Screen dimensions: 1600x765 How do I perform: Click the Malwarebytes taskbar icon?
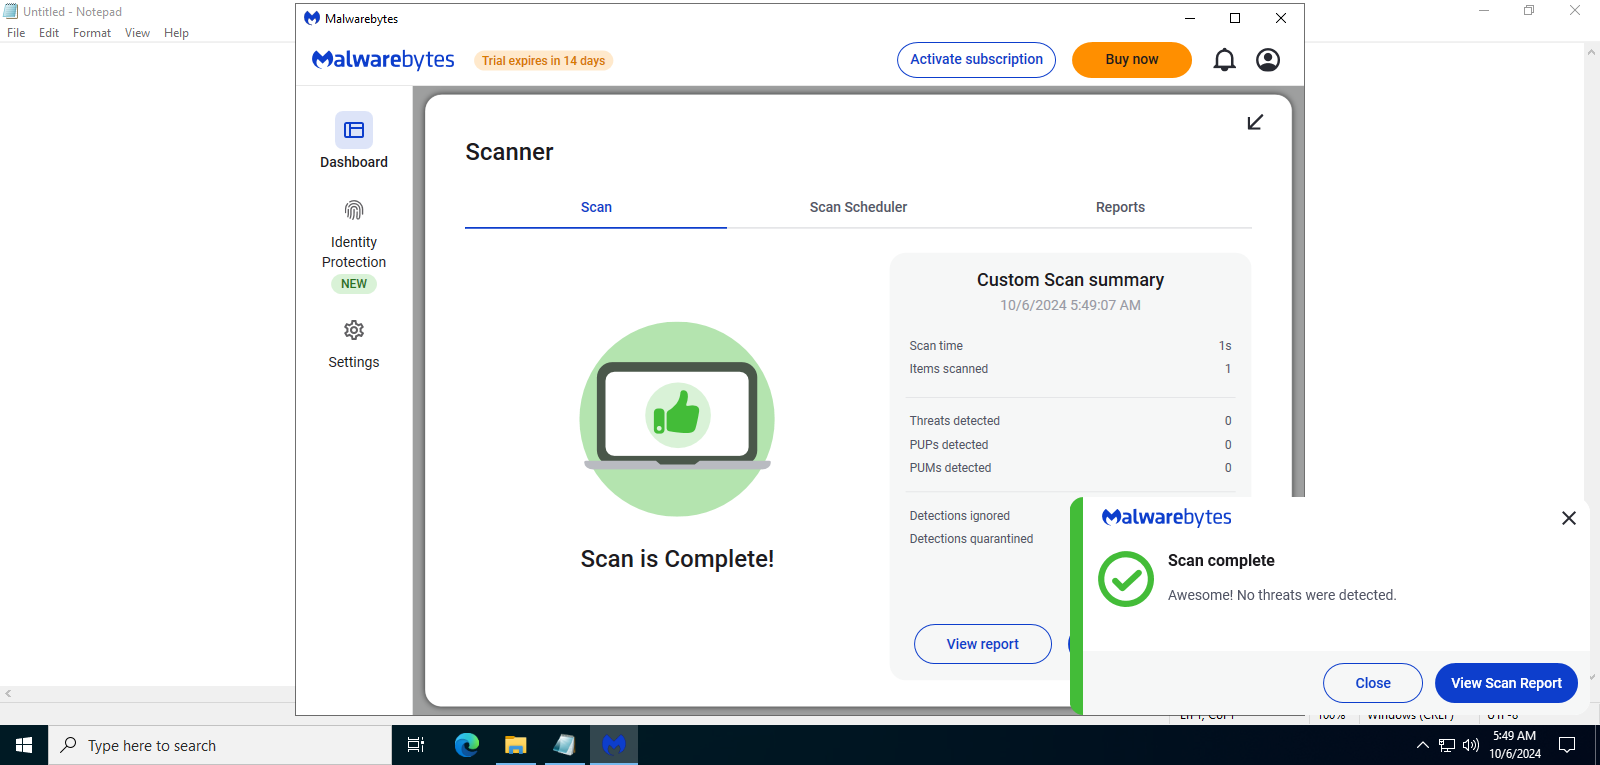point(613,745)
